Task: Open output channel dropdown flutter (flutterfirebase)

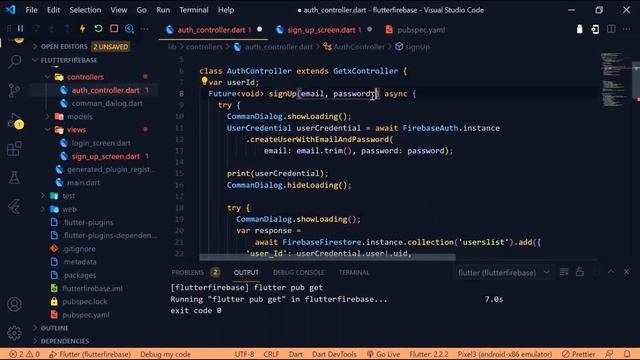Action: pyautogui.click(x=503, y=272)
